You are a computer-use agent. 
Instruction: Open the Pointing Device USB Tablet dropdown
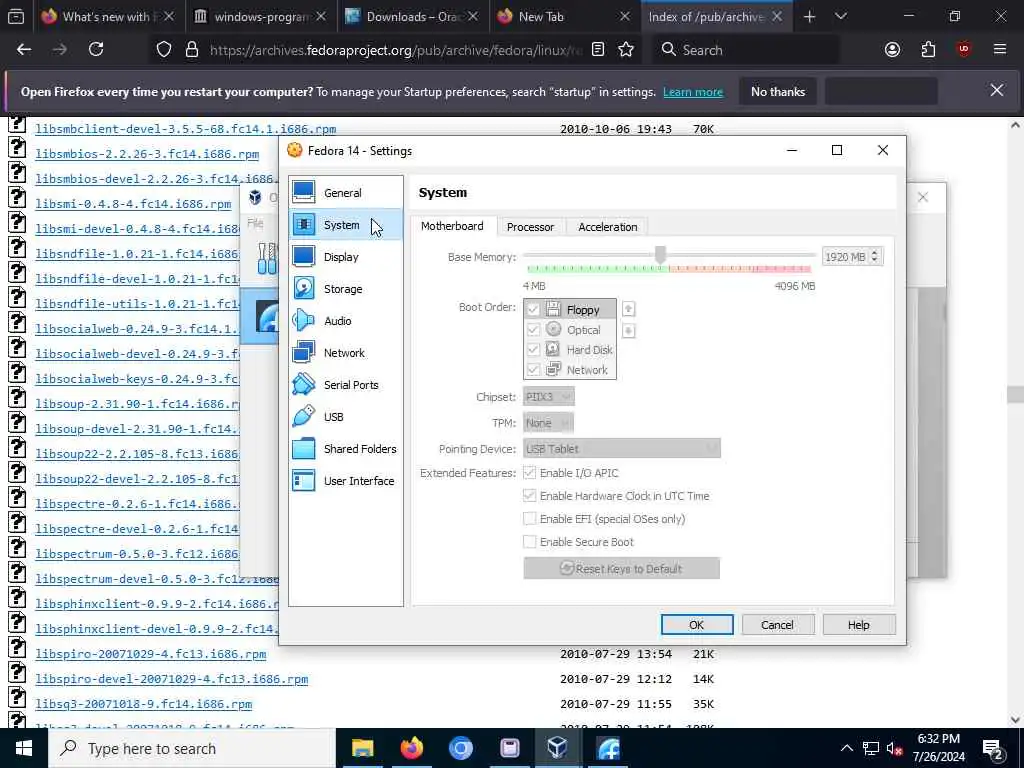click(622, 449)
